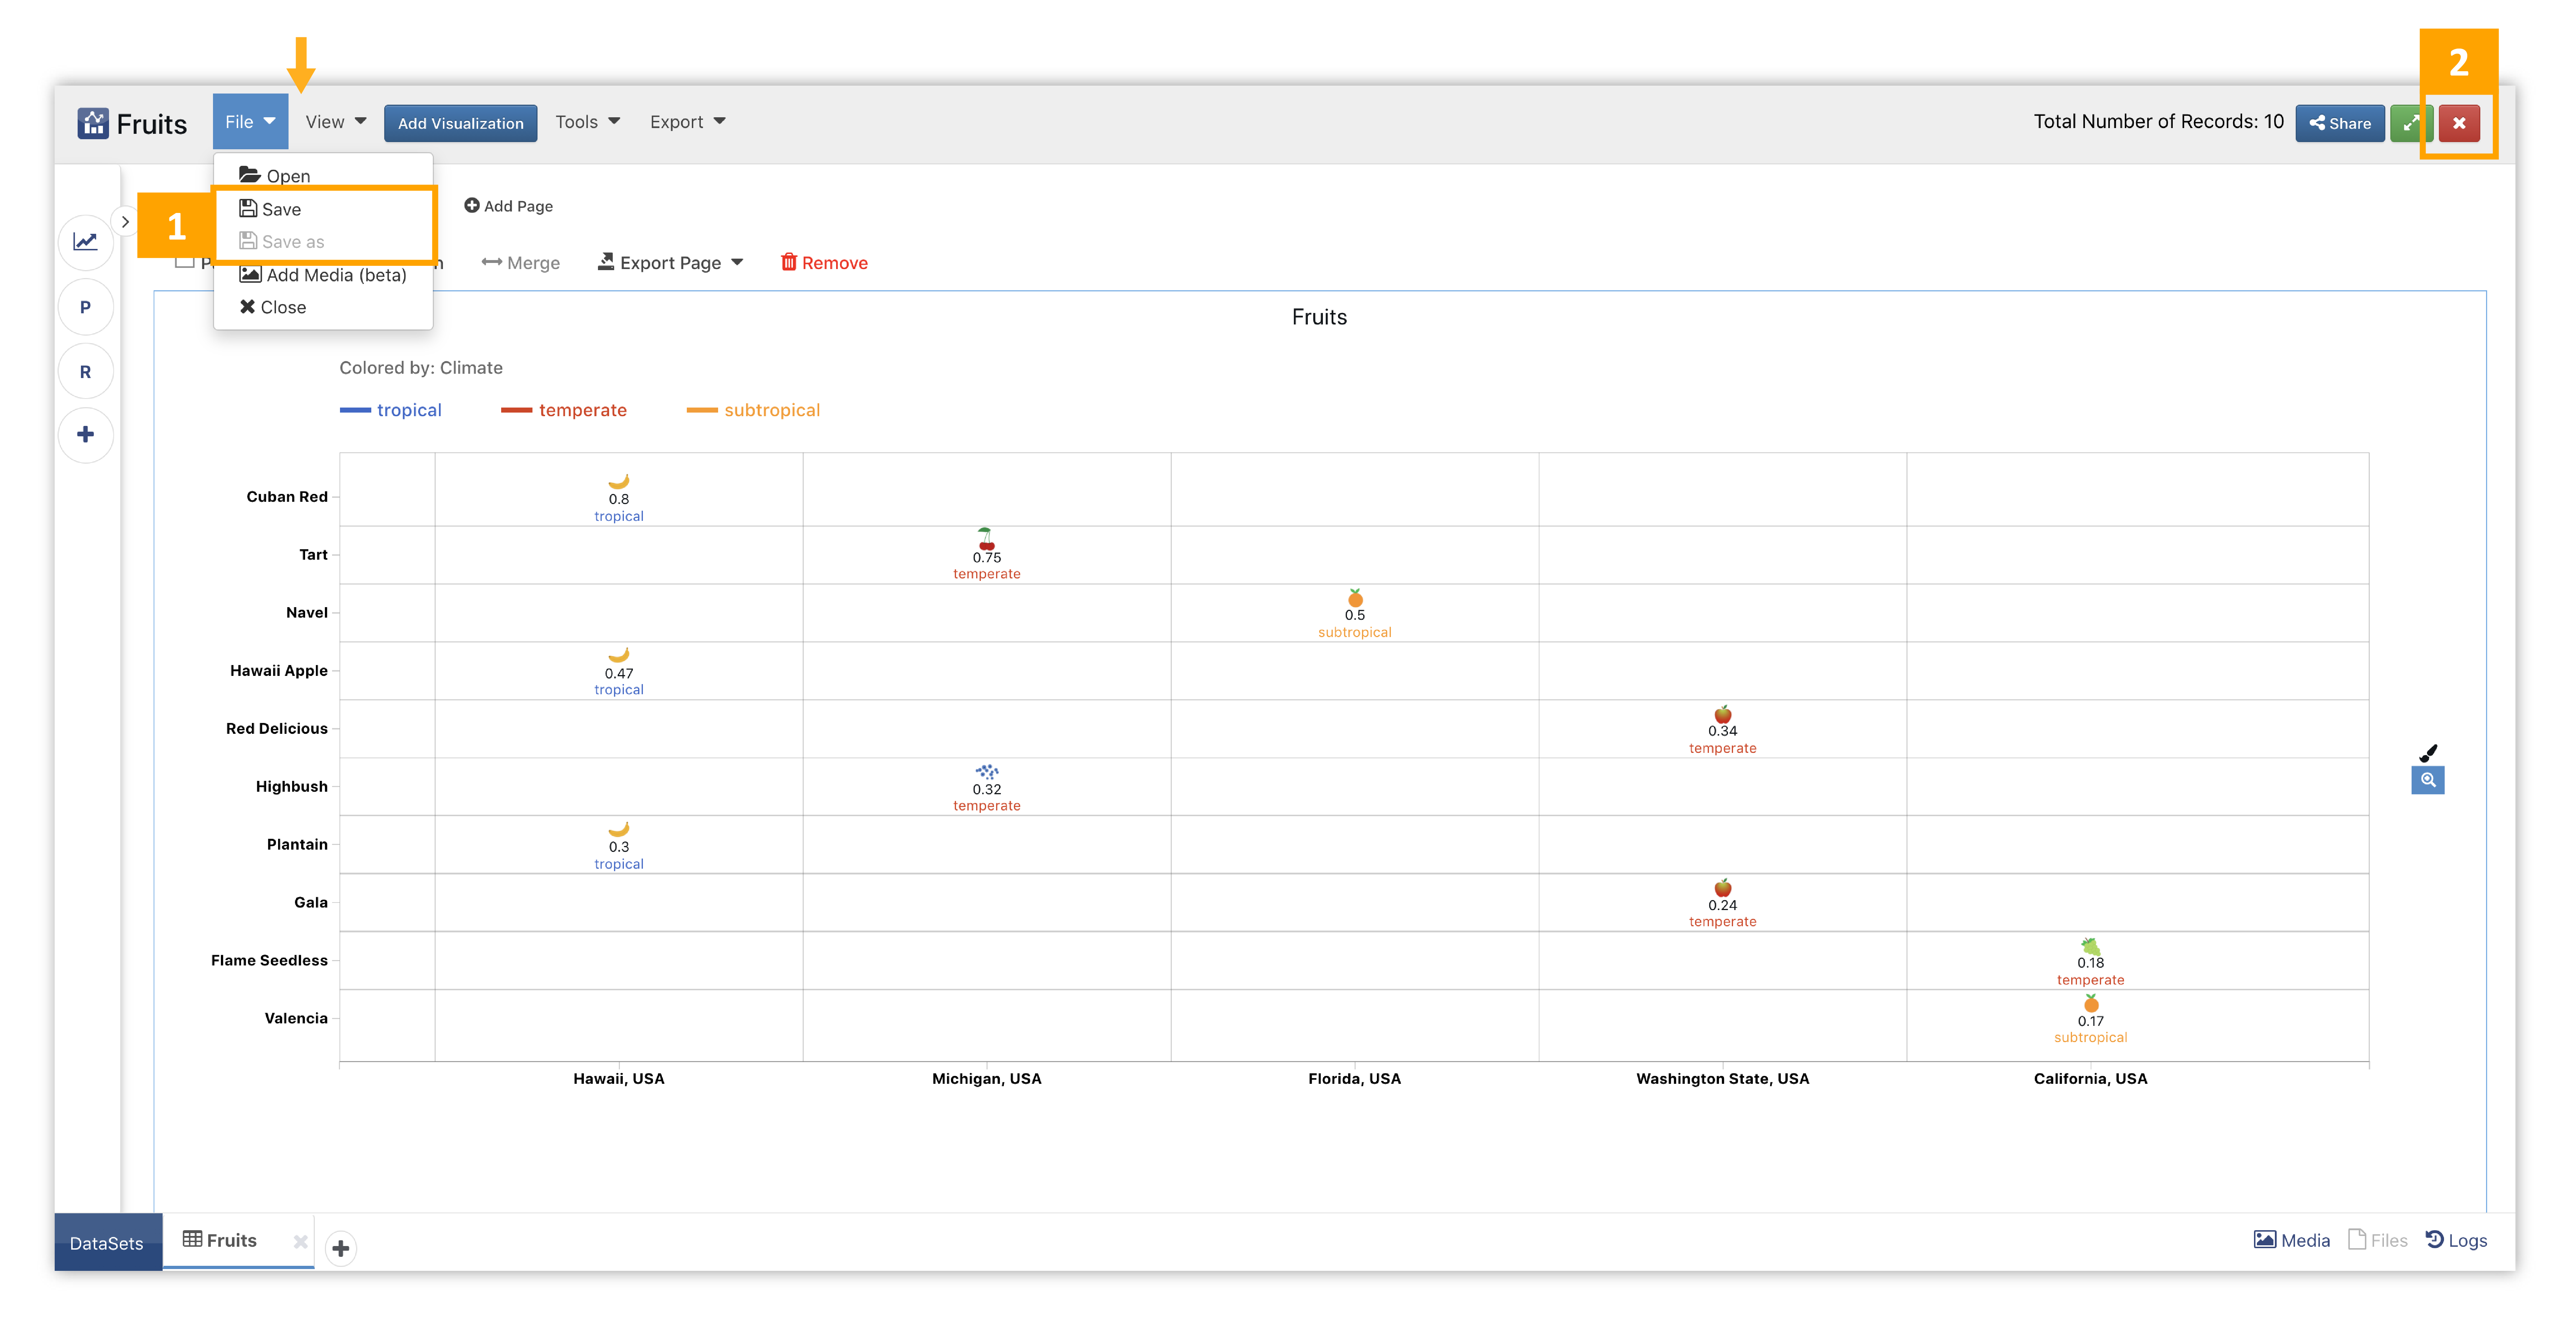Open the DataSets tab
2576x1323 pixels.
click(x=108, y=1243)
